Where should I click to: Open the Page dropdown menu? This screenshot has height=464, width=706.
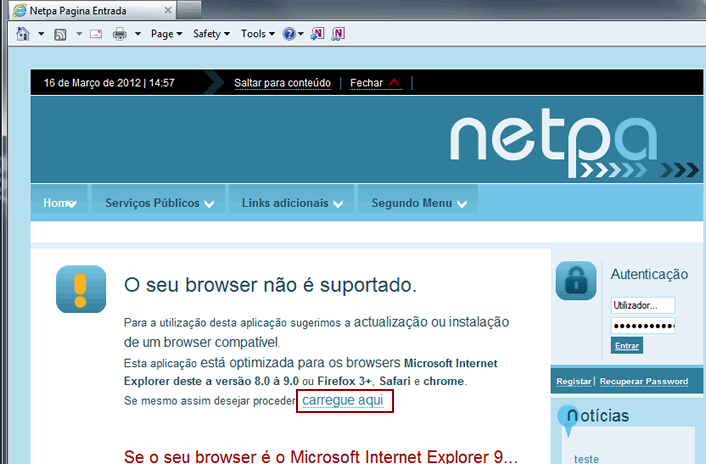click(x=166, y=34)
